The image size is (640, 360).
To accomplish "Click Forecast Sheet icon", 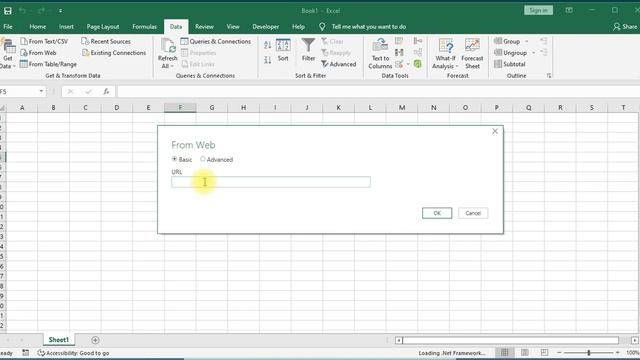I will pyautogui.click(x=472, y=54).
